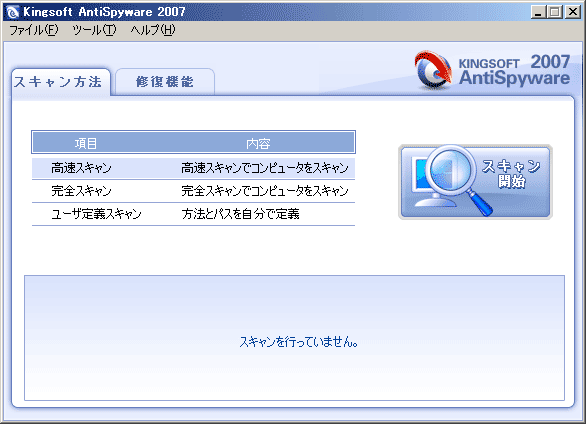Click the 方法とパスを自分で定義 description
This screenshot has width=586, height=424.
click(240, 214)
